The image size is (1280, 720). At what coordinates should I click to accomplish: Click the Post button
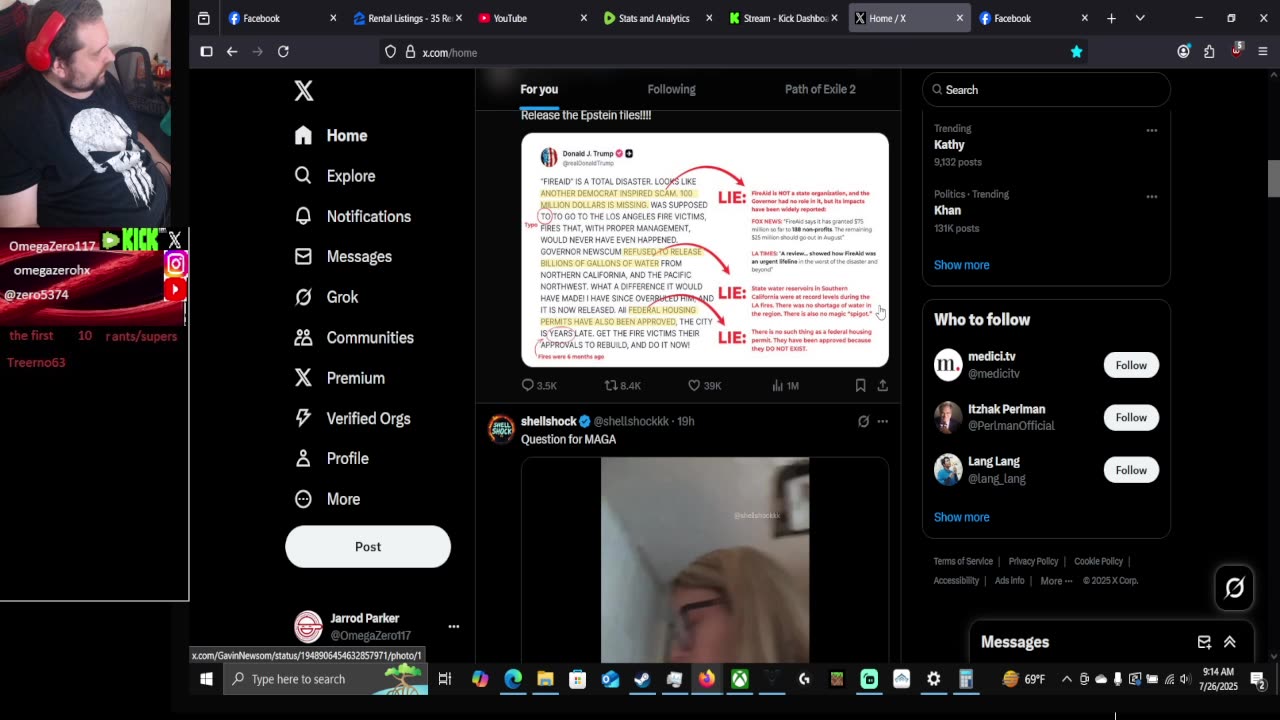tap(368, 547)
